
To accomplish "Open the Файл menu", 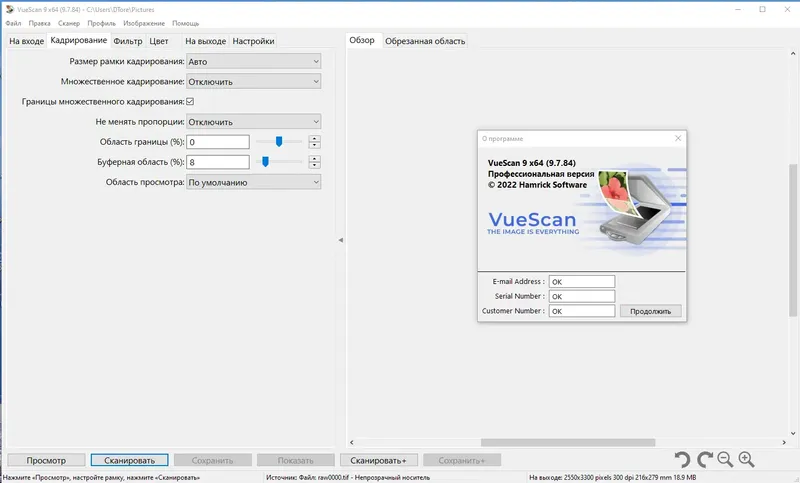I will (13, 23).
